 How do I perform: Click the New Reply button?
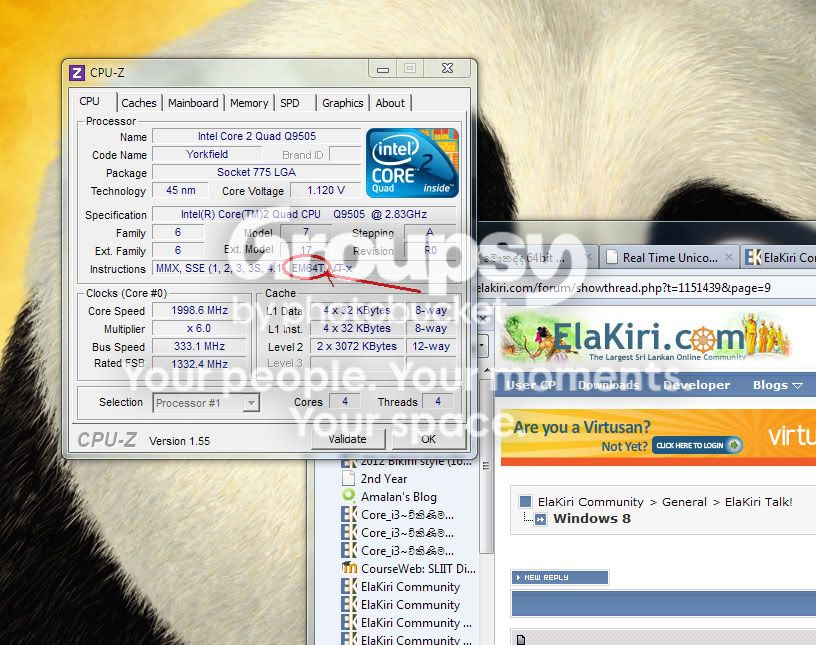[x=560, y=577]
